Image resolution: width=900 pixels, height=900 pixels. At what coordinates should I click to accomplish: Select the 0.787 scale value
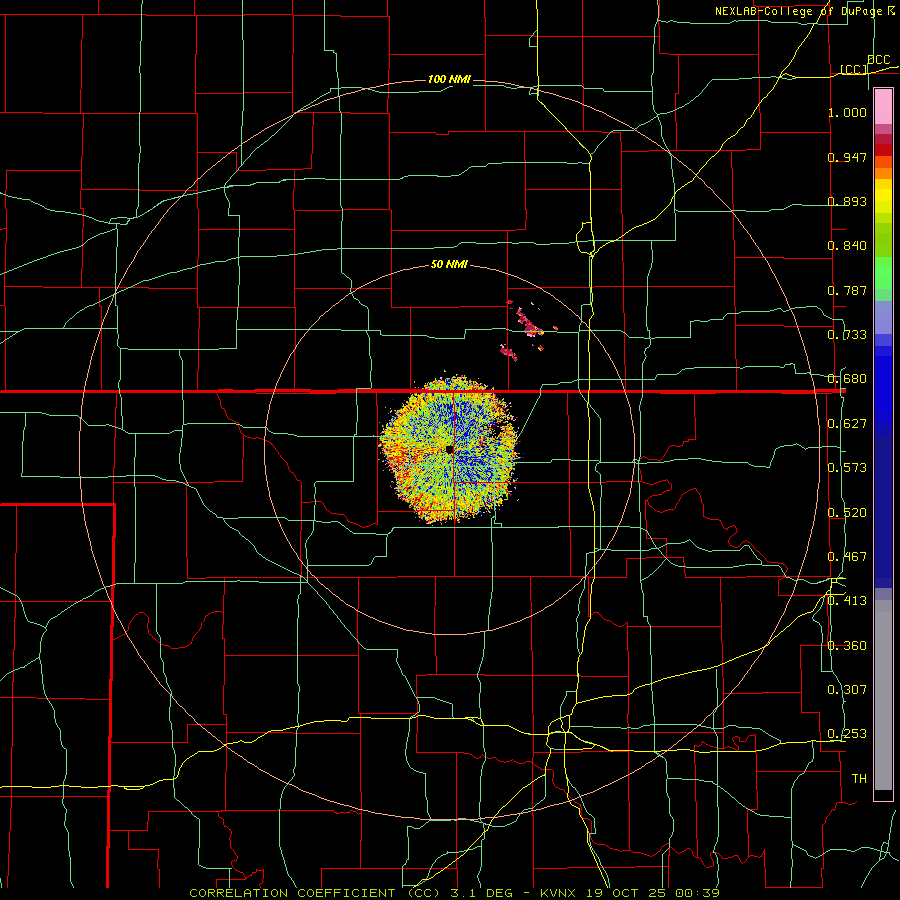[847, 290]
